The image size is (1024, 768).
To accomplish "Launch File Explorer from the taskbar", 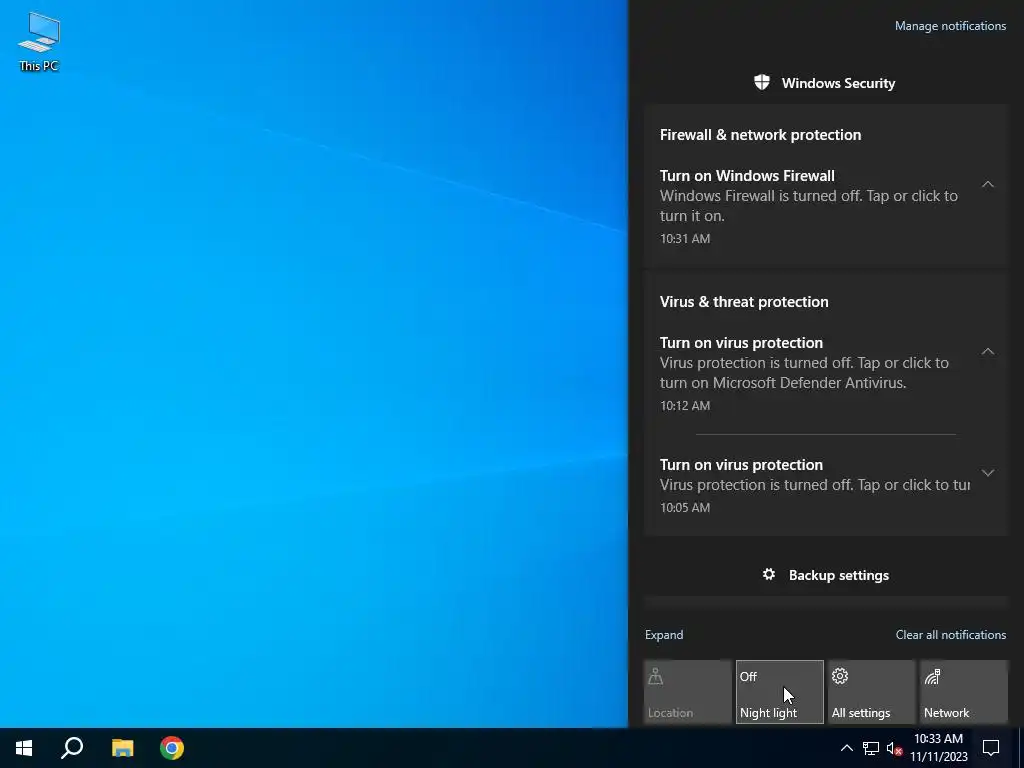I will [122, 748].
